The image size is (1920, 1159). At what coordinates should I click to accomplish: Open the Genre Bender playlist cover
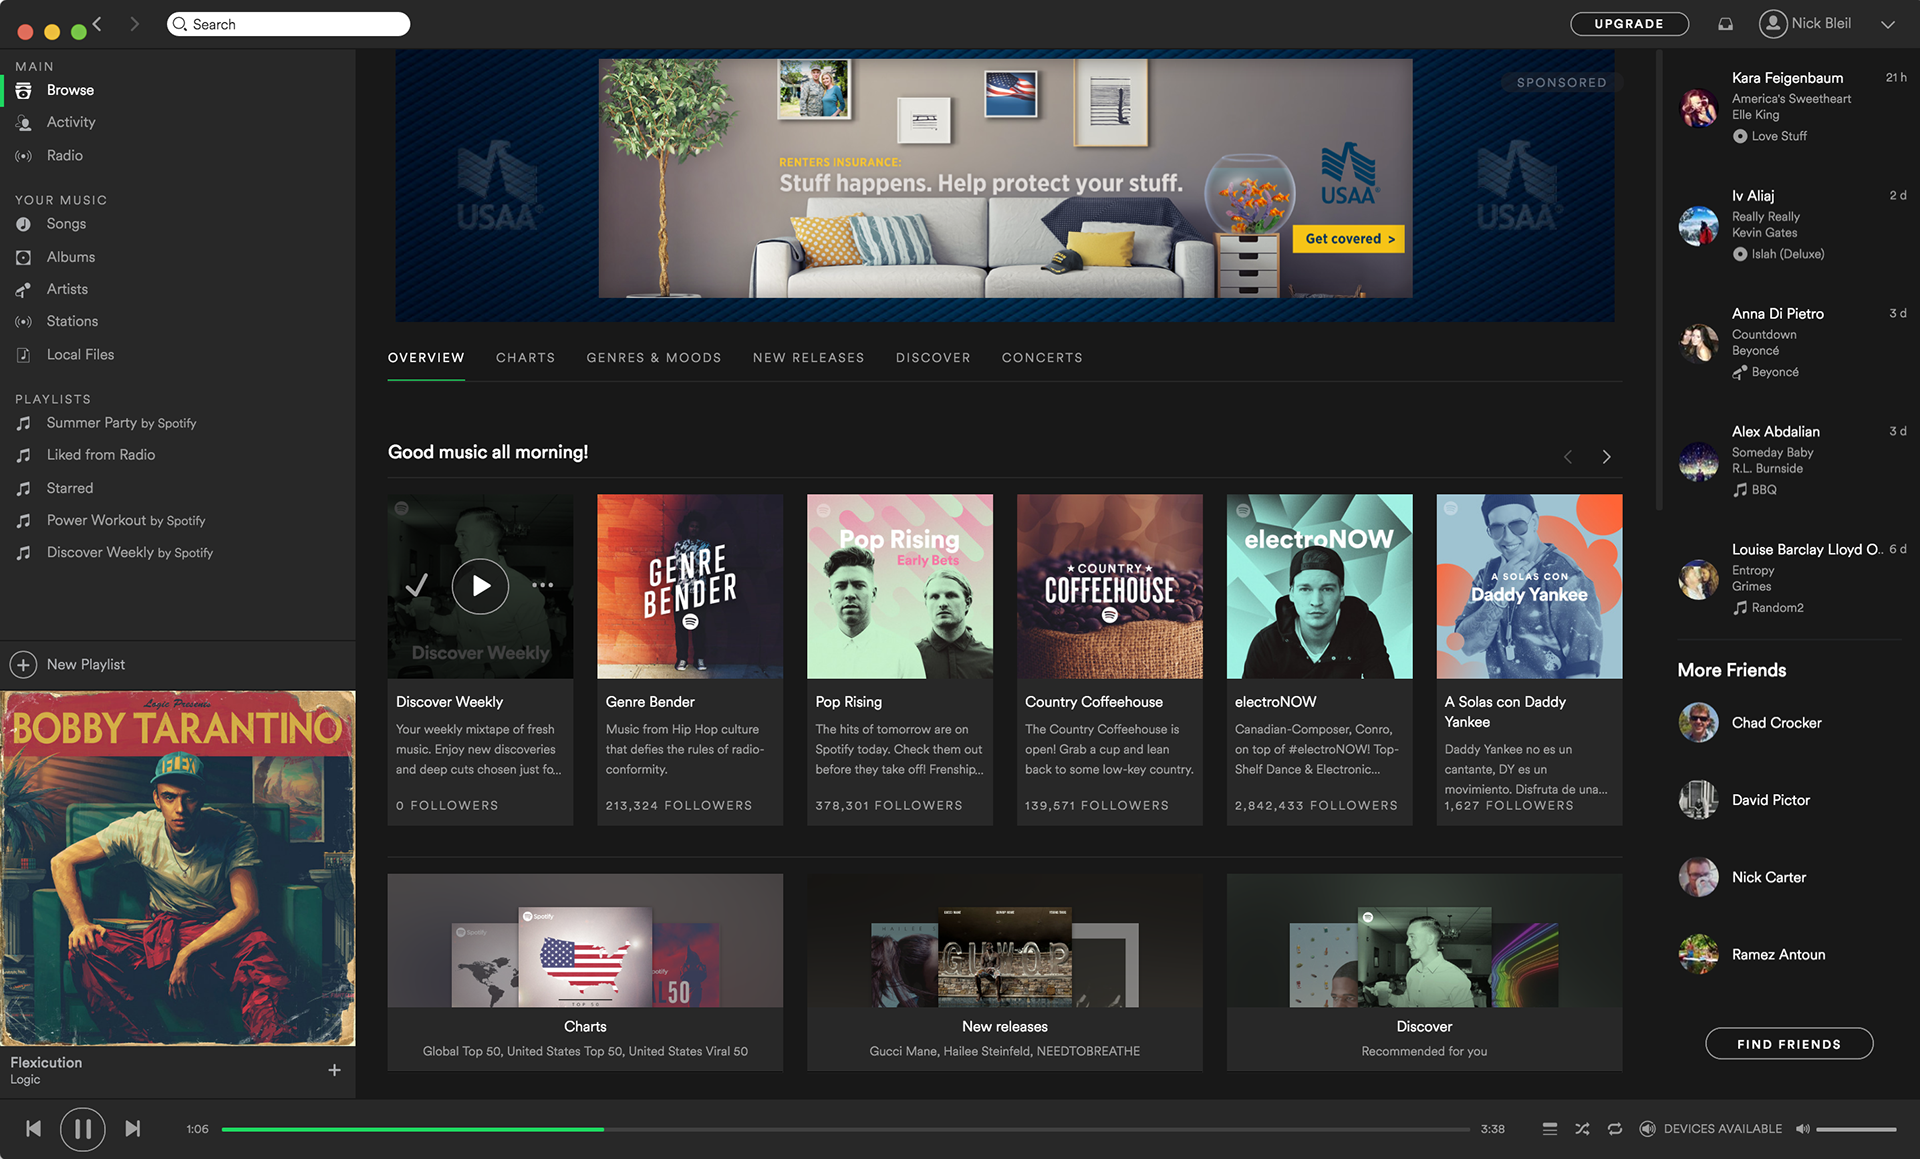(690, 587)
